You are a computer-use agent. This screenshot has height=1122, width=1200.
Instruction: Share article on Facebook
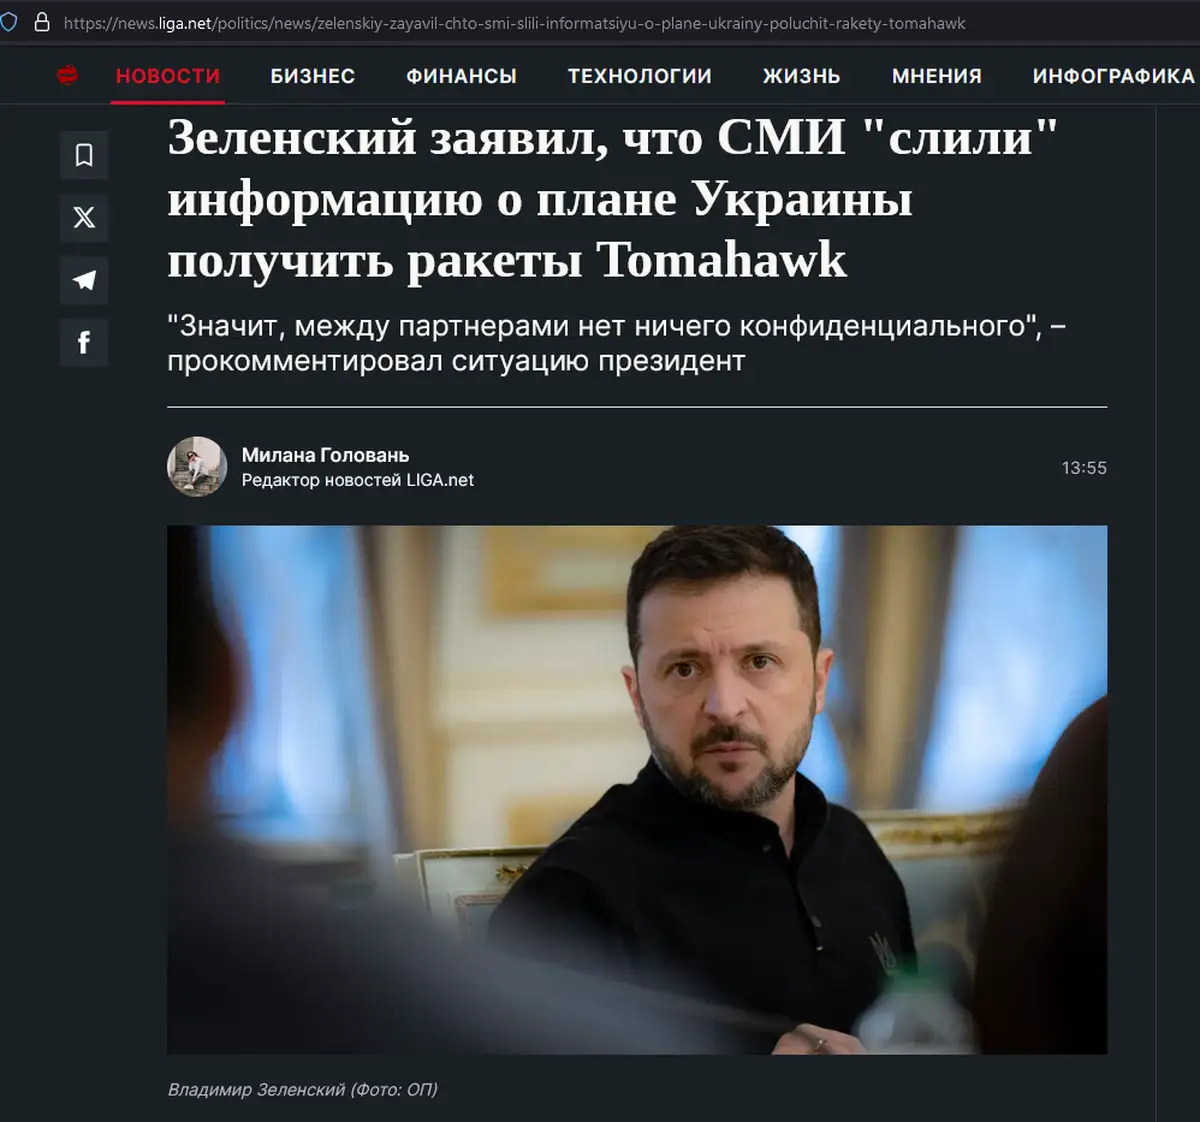pos(84,342)
